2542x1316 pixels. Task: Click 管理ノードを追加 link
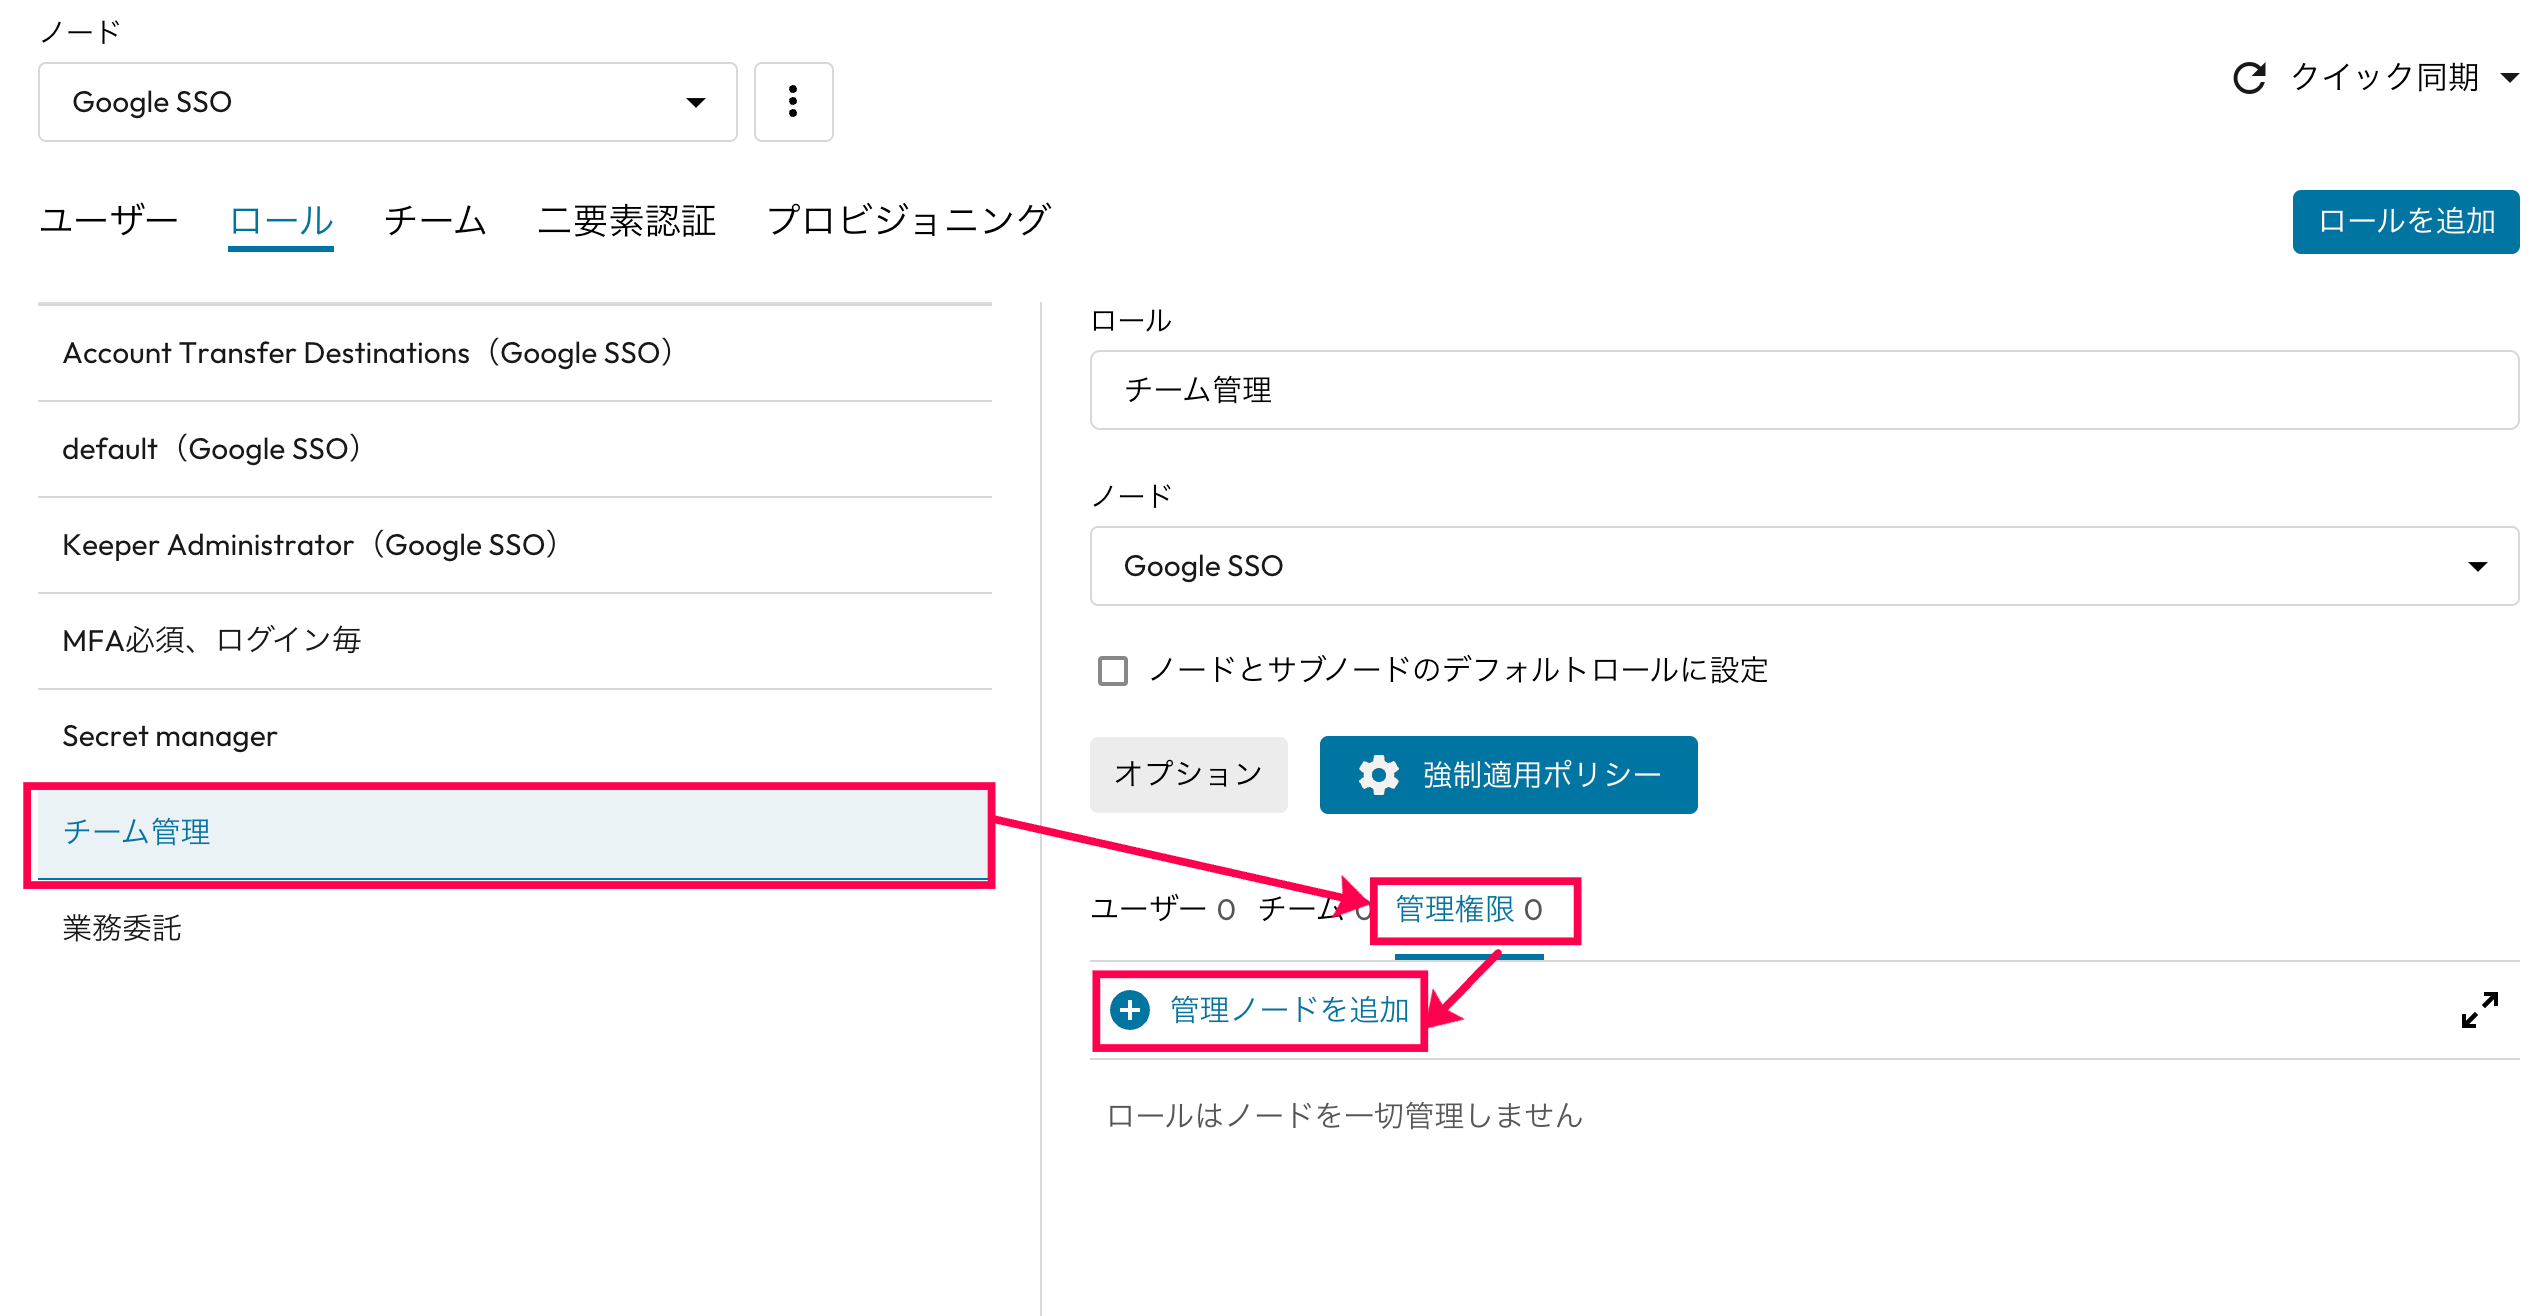(1289, 1010)
